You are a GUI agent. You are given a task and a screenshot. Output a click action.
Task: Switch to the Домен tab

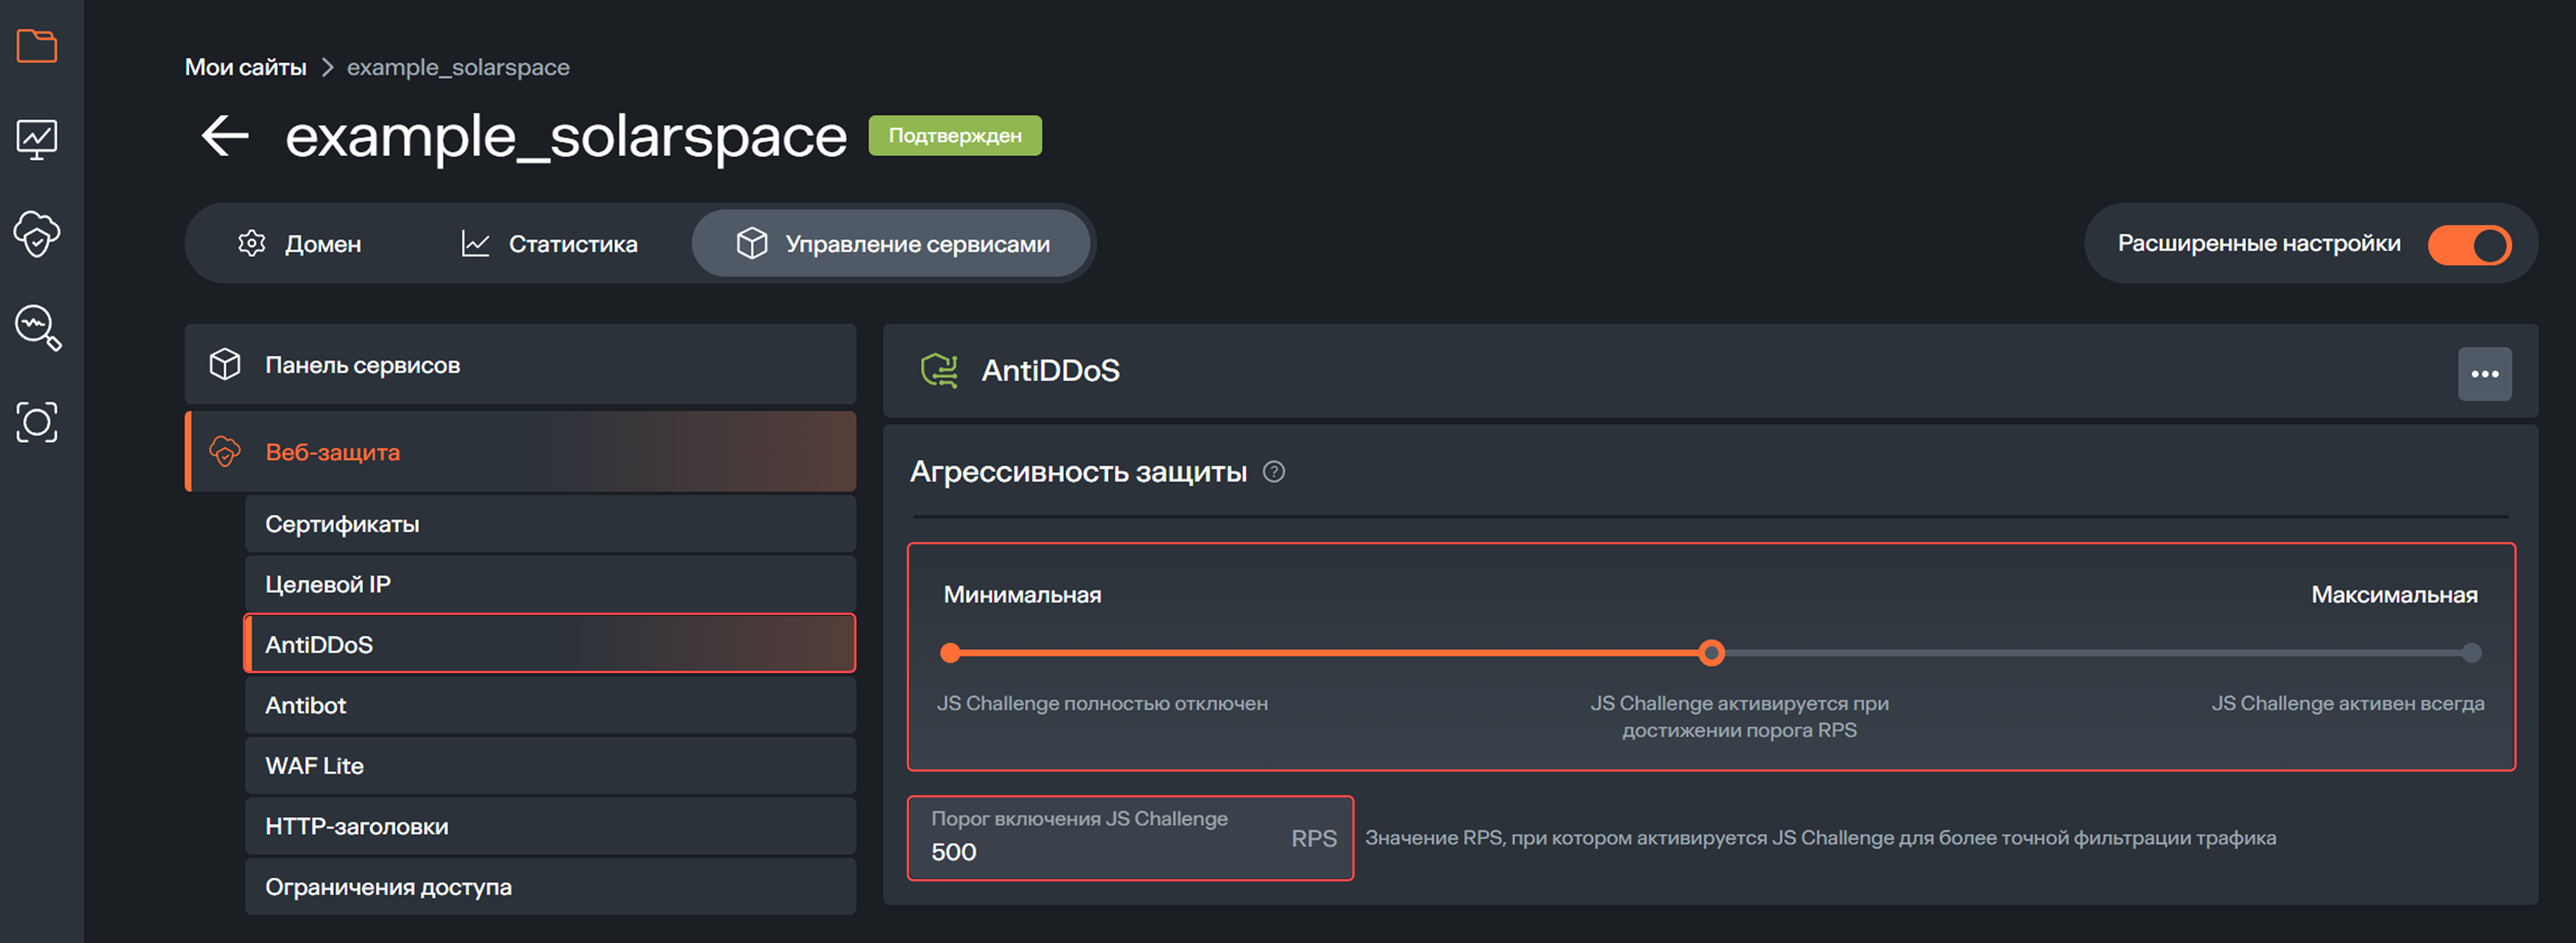pos(322,243)
